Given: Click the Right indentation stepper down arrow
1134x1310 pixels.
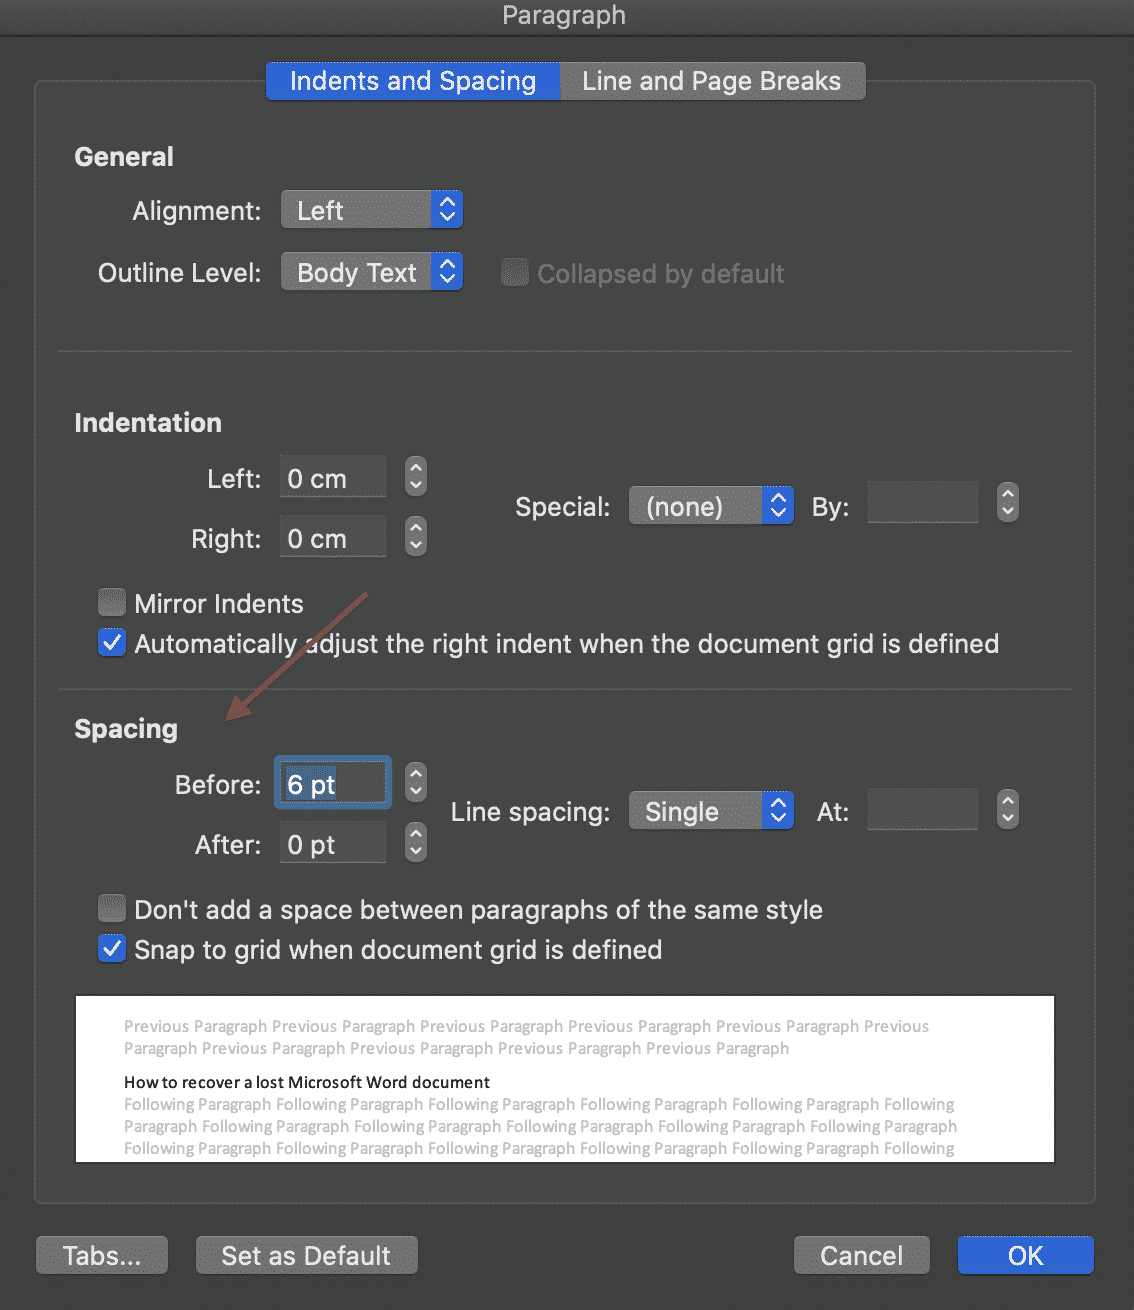Looking at the screenshot, I should pyautogui.click(x=415, y=545).
